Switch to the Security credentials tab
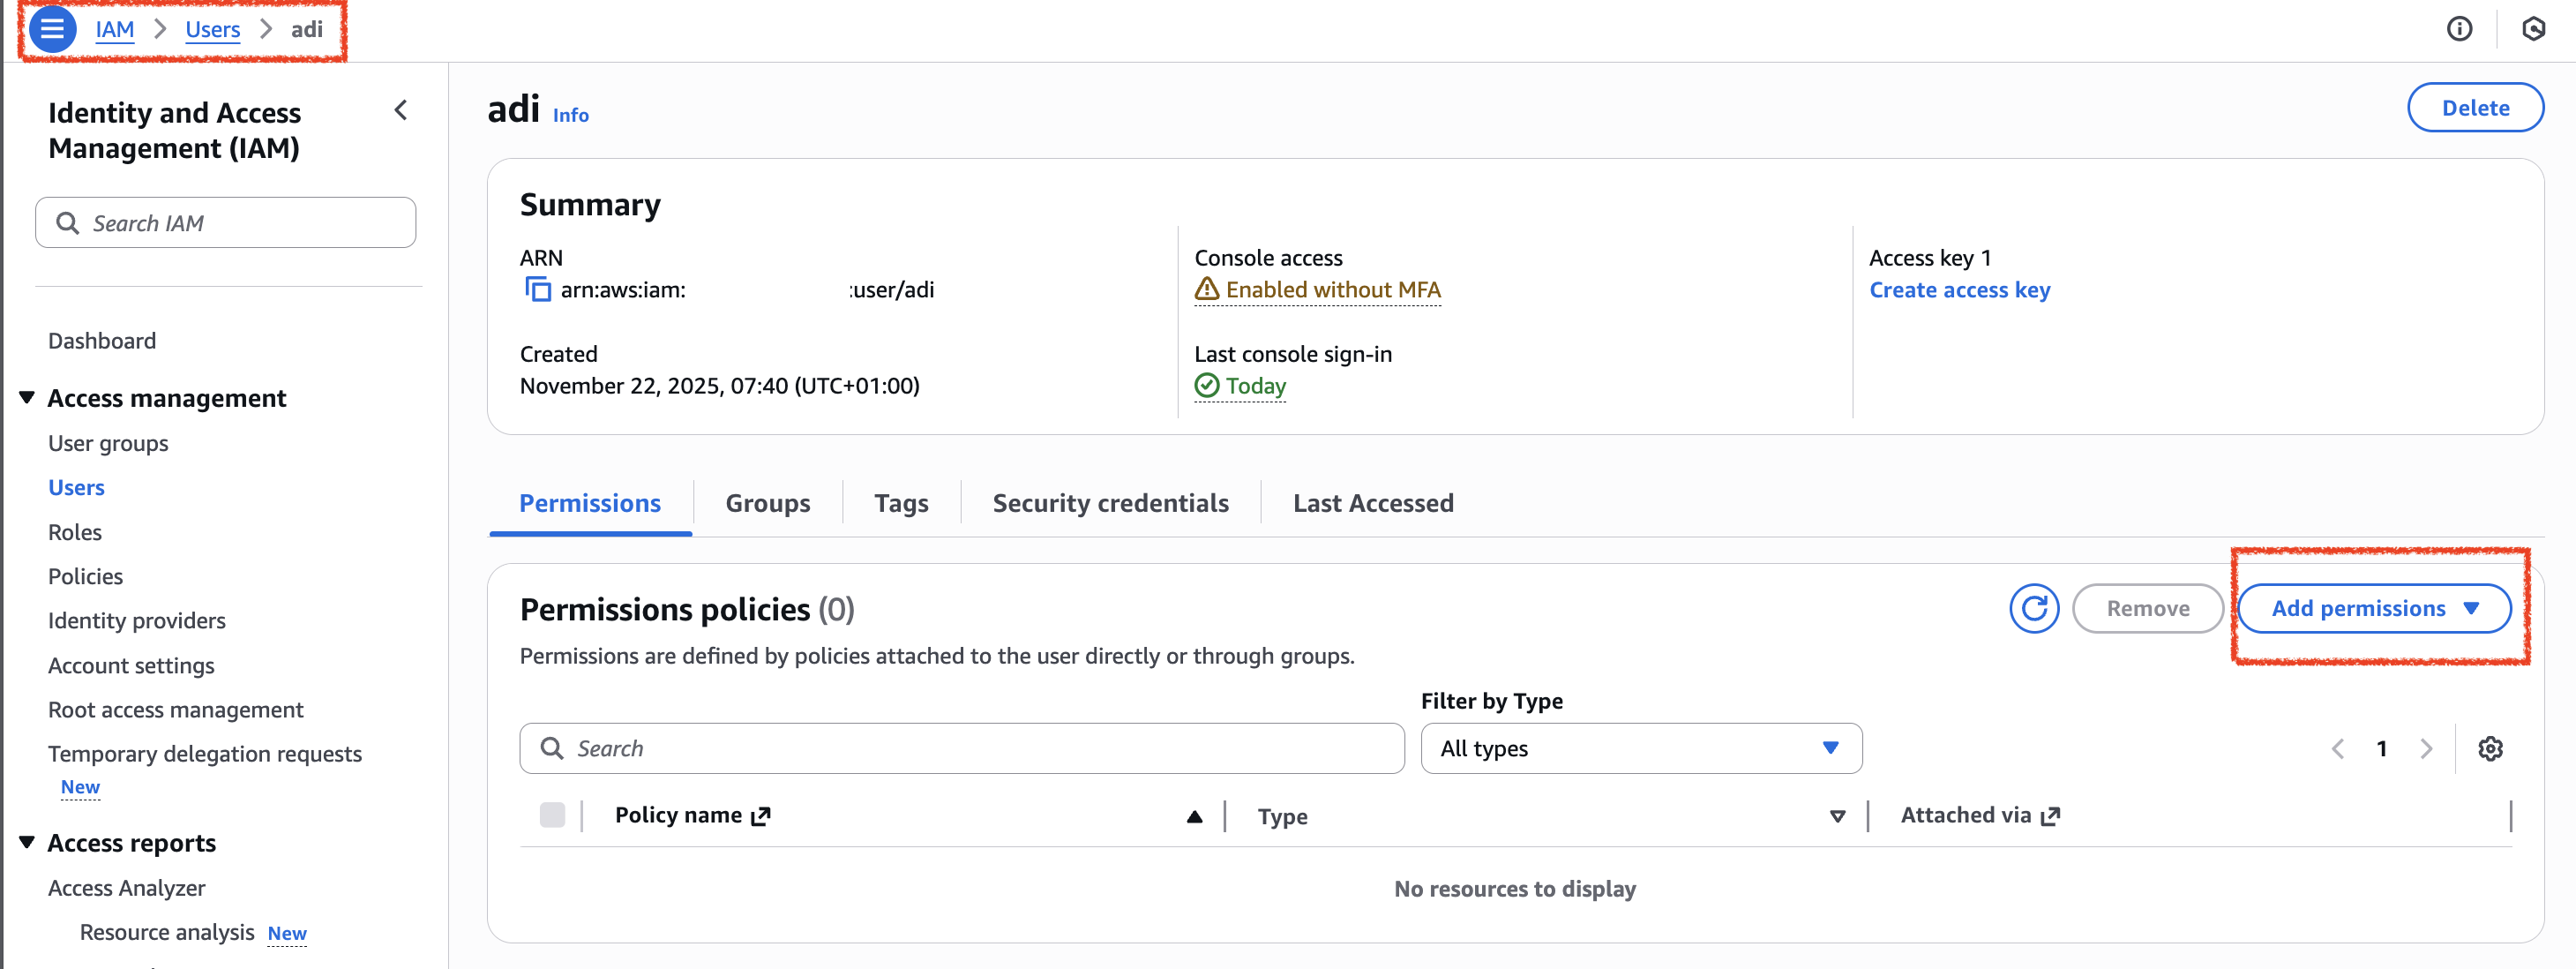2576x969 pixels. [1110, 502]
